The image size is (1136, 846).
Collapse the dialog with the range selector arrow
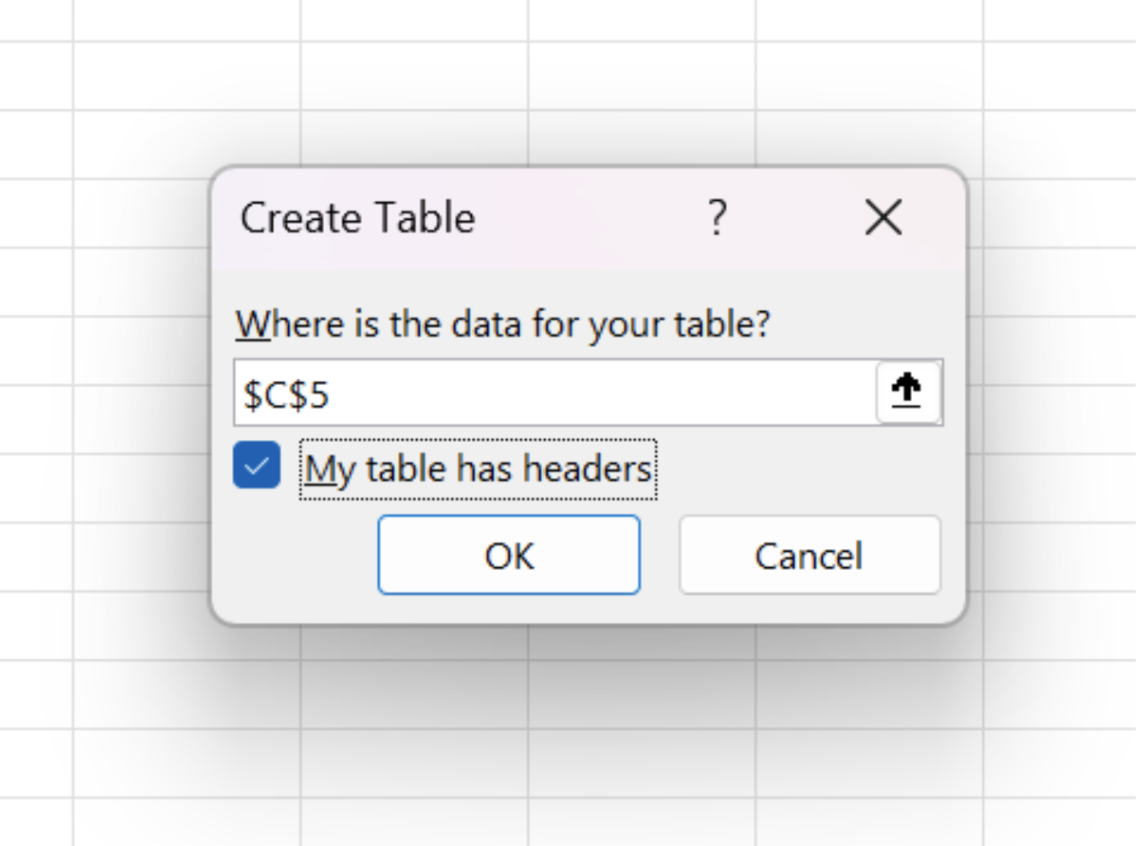click(x=908, y=392)
